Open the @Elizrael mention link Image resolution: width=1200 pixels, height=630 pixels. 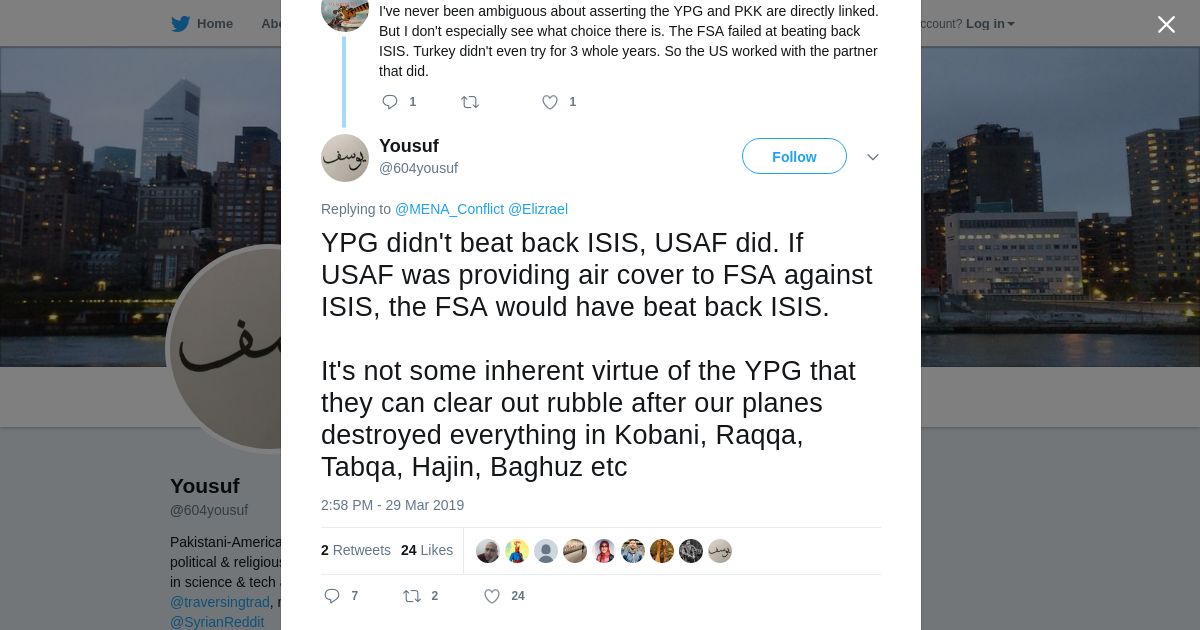pos(538,209)
